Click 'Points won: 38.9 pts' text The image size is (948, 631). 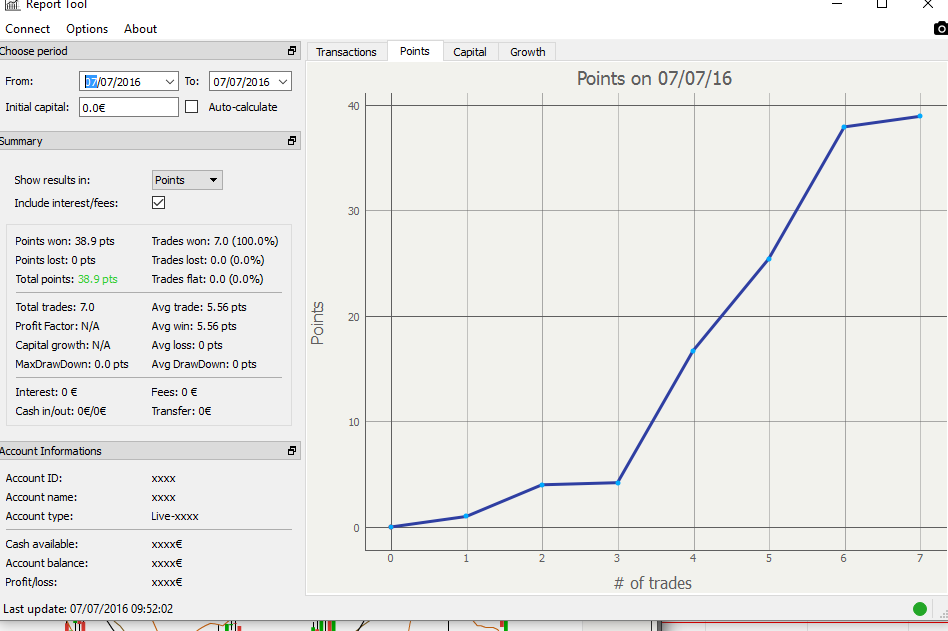pyautogui.click(x=65, y=241)
